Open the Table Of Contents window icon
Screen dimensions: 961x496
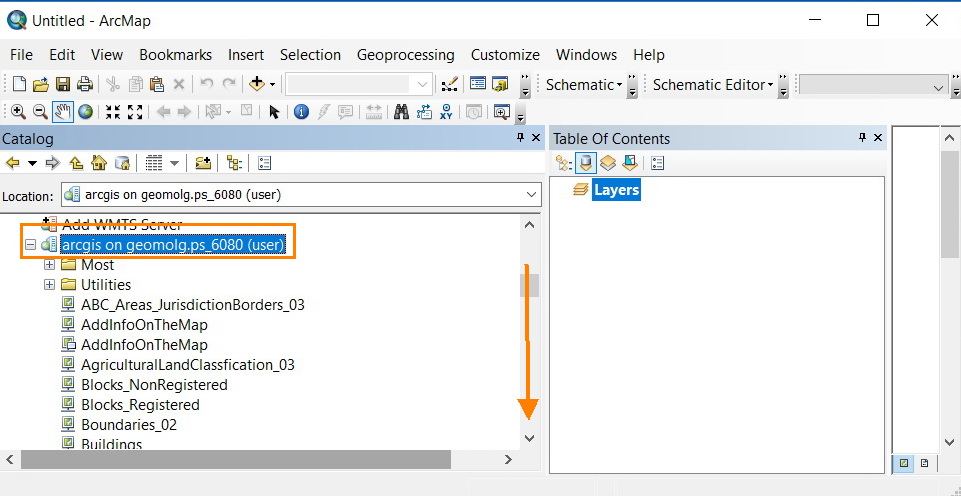pos(477,83)
